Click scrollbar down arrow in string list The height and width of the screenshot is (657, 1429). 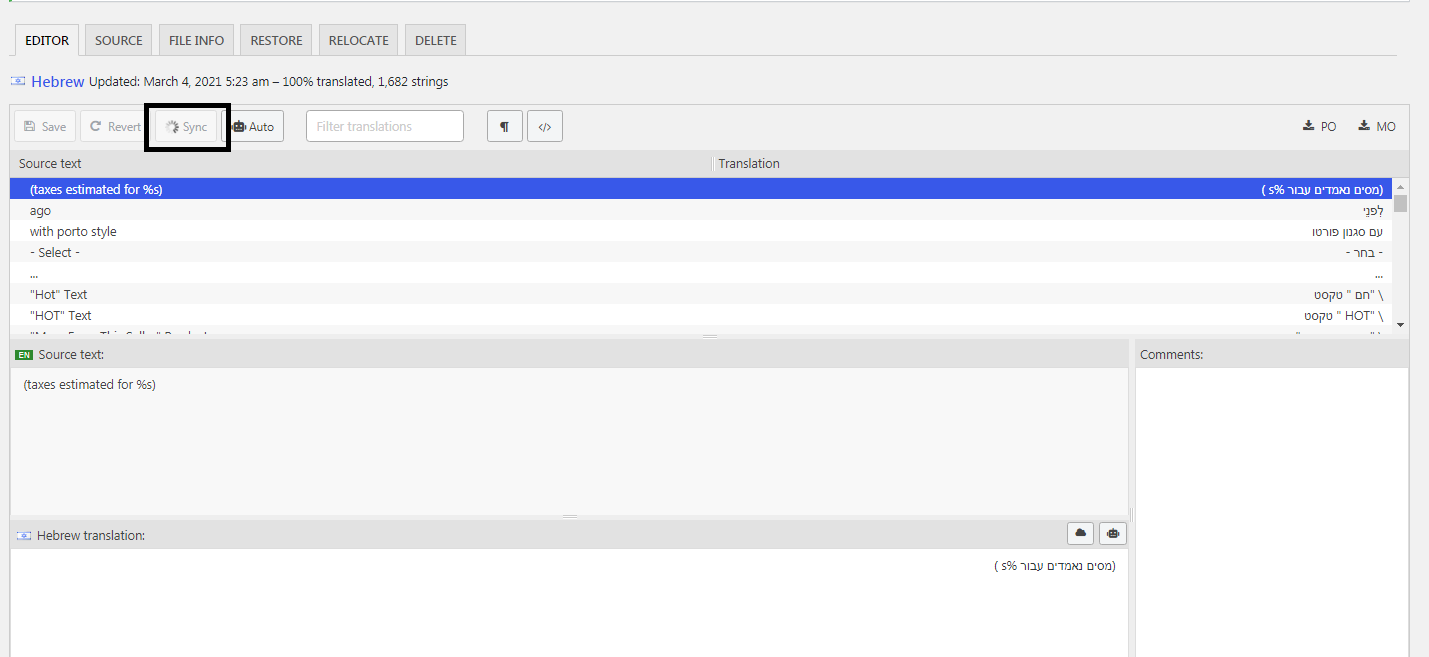click(x=1400, y=324)
